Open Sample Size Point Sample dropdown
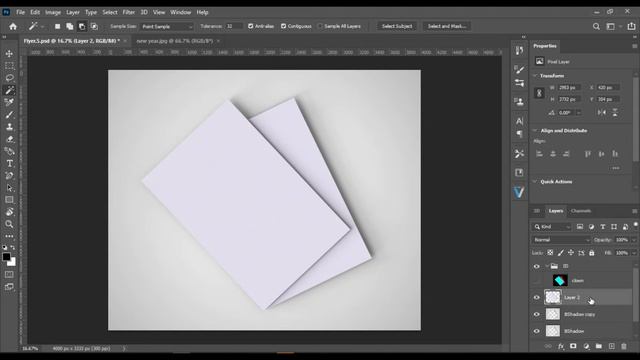This screenshot has height=360, width=640. (x=167, y=27)
